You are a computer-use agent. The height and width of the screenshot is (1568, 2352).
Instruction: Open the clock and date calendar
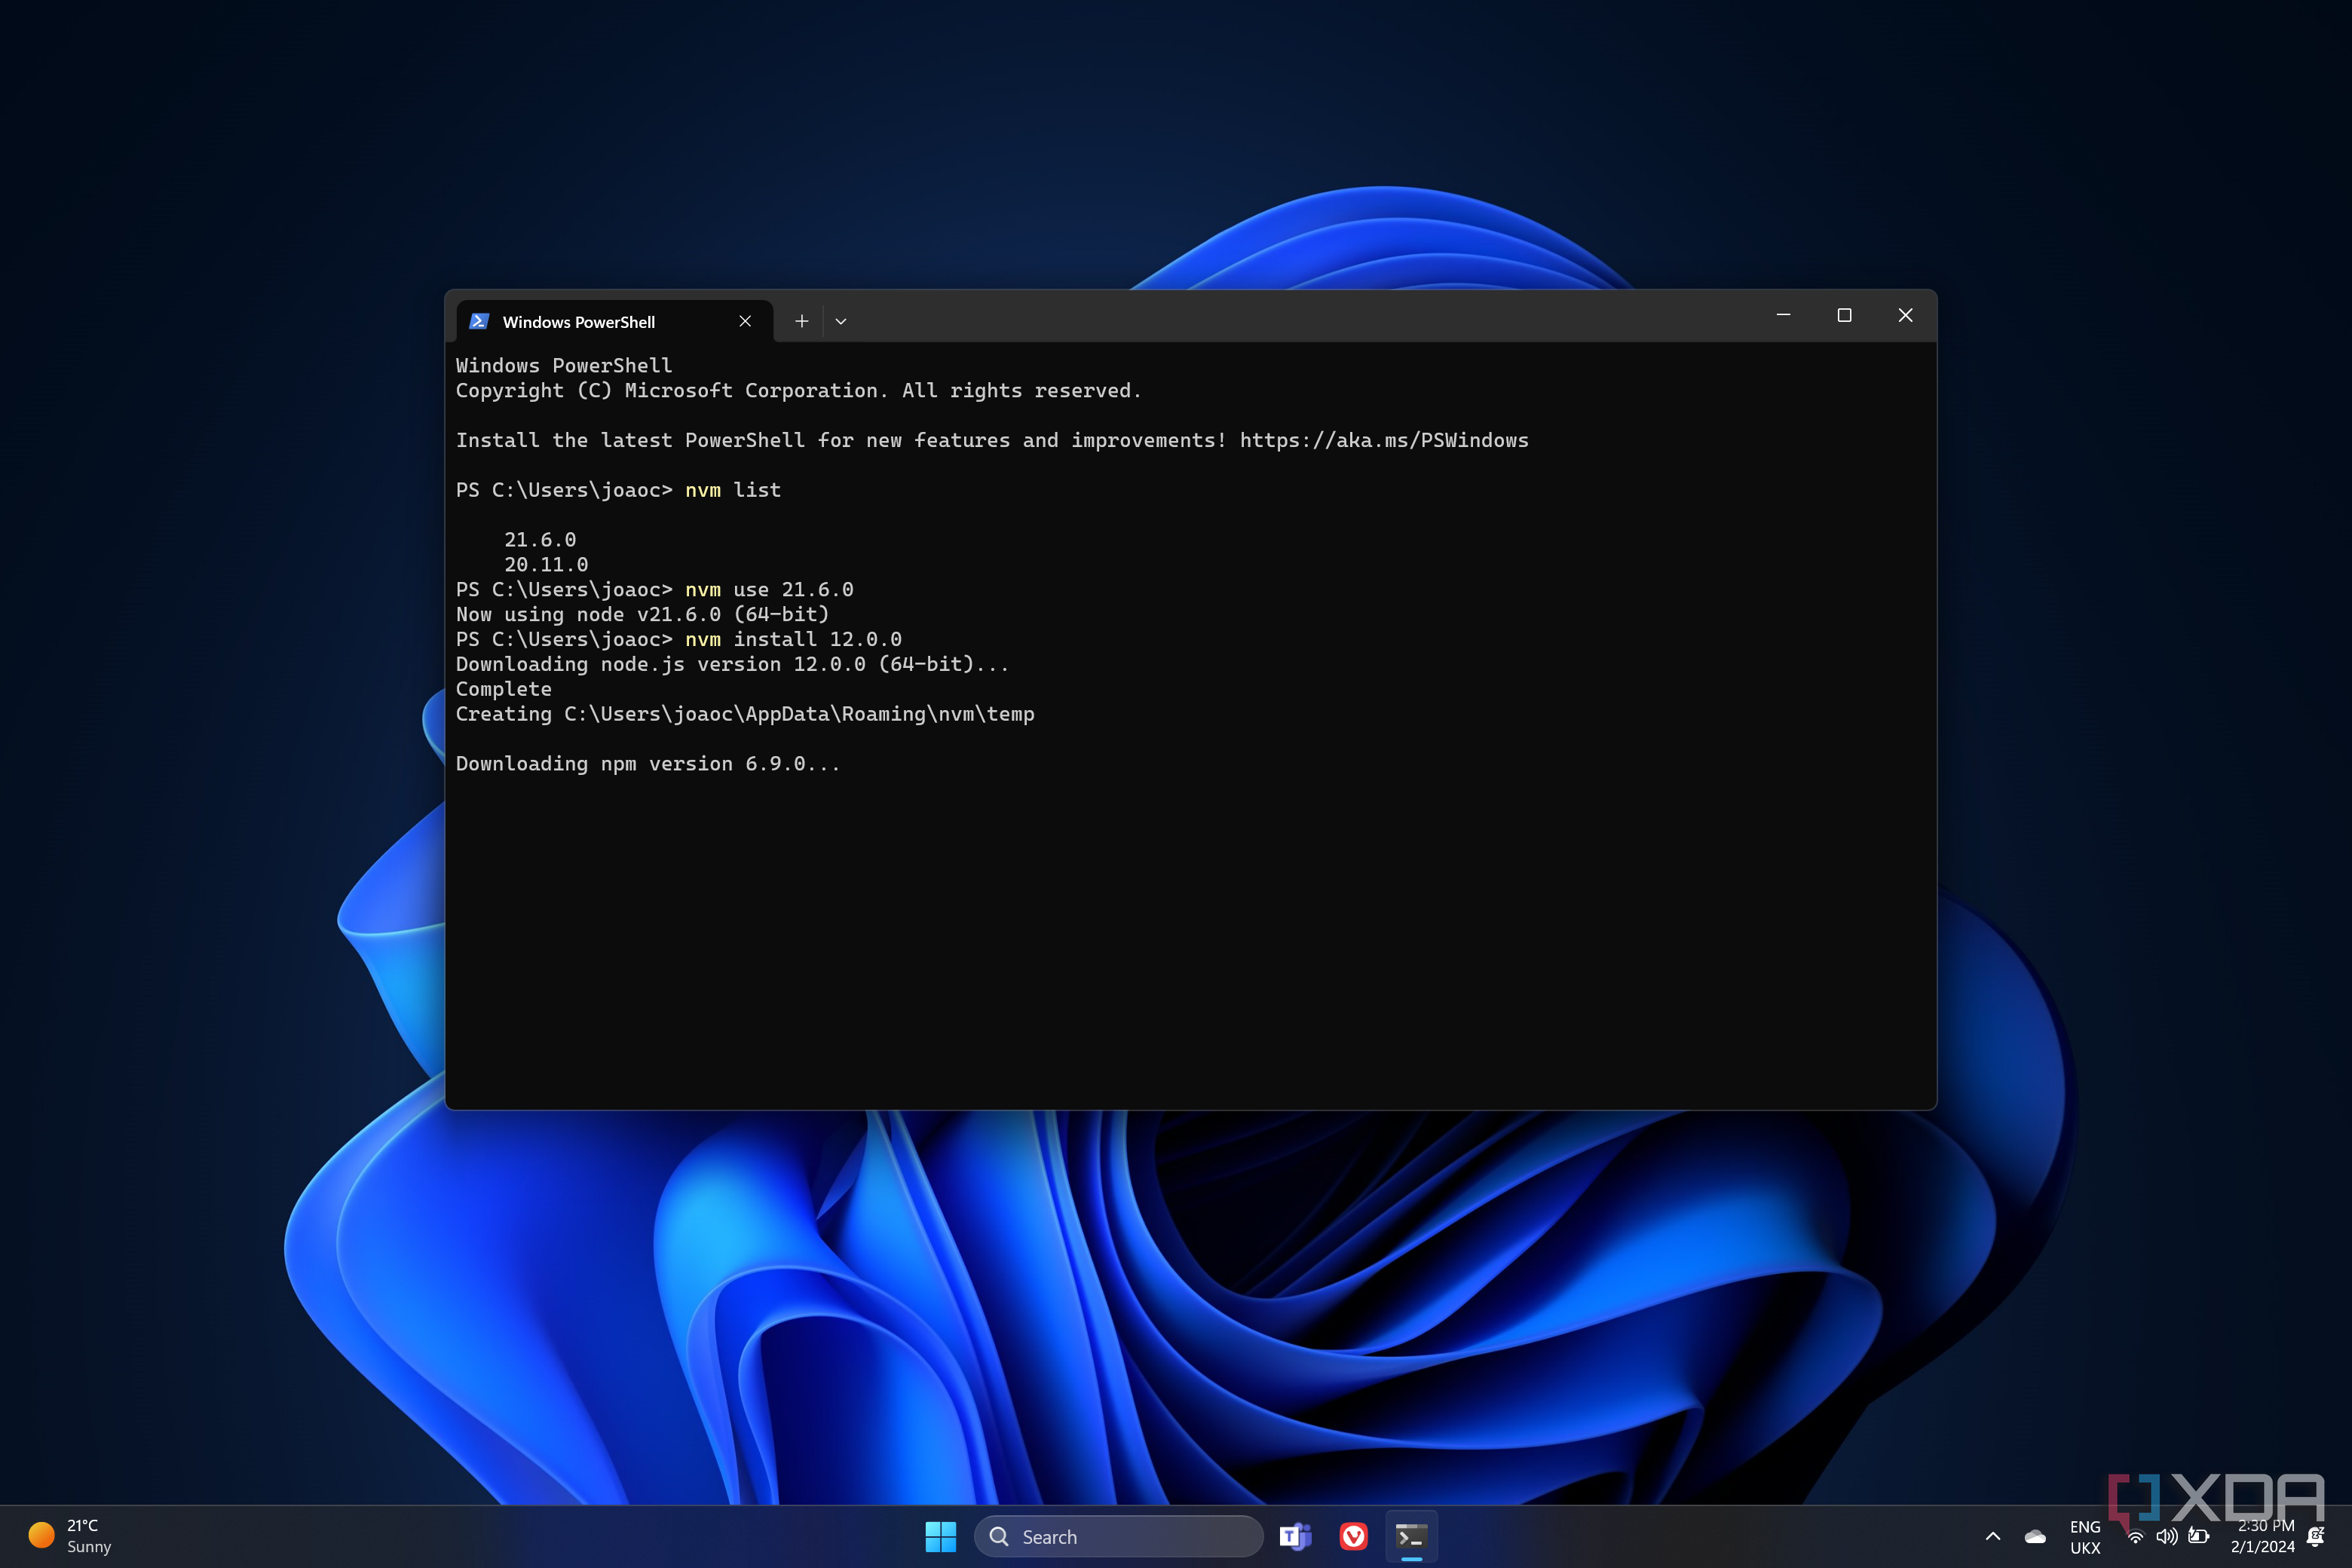(2264, 1537)
